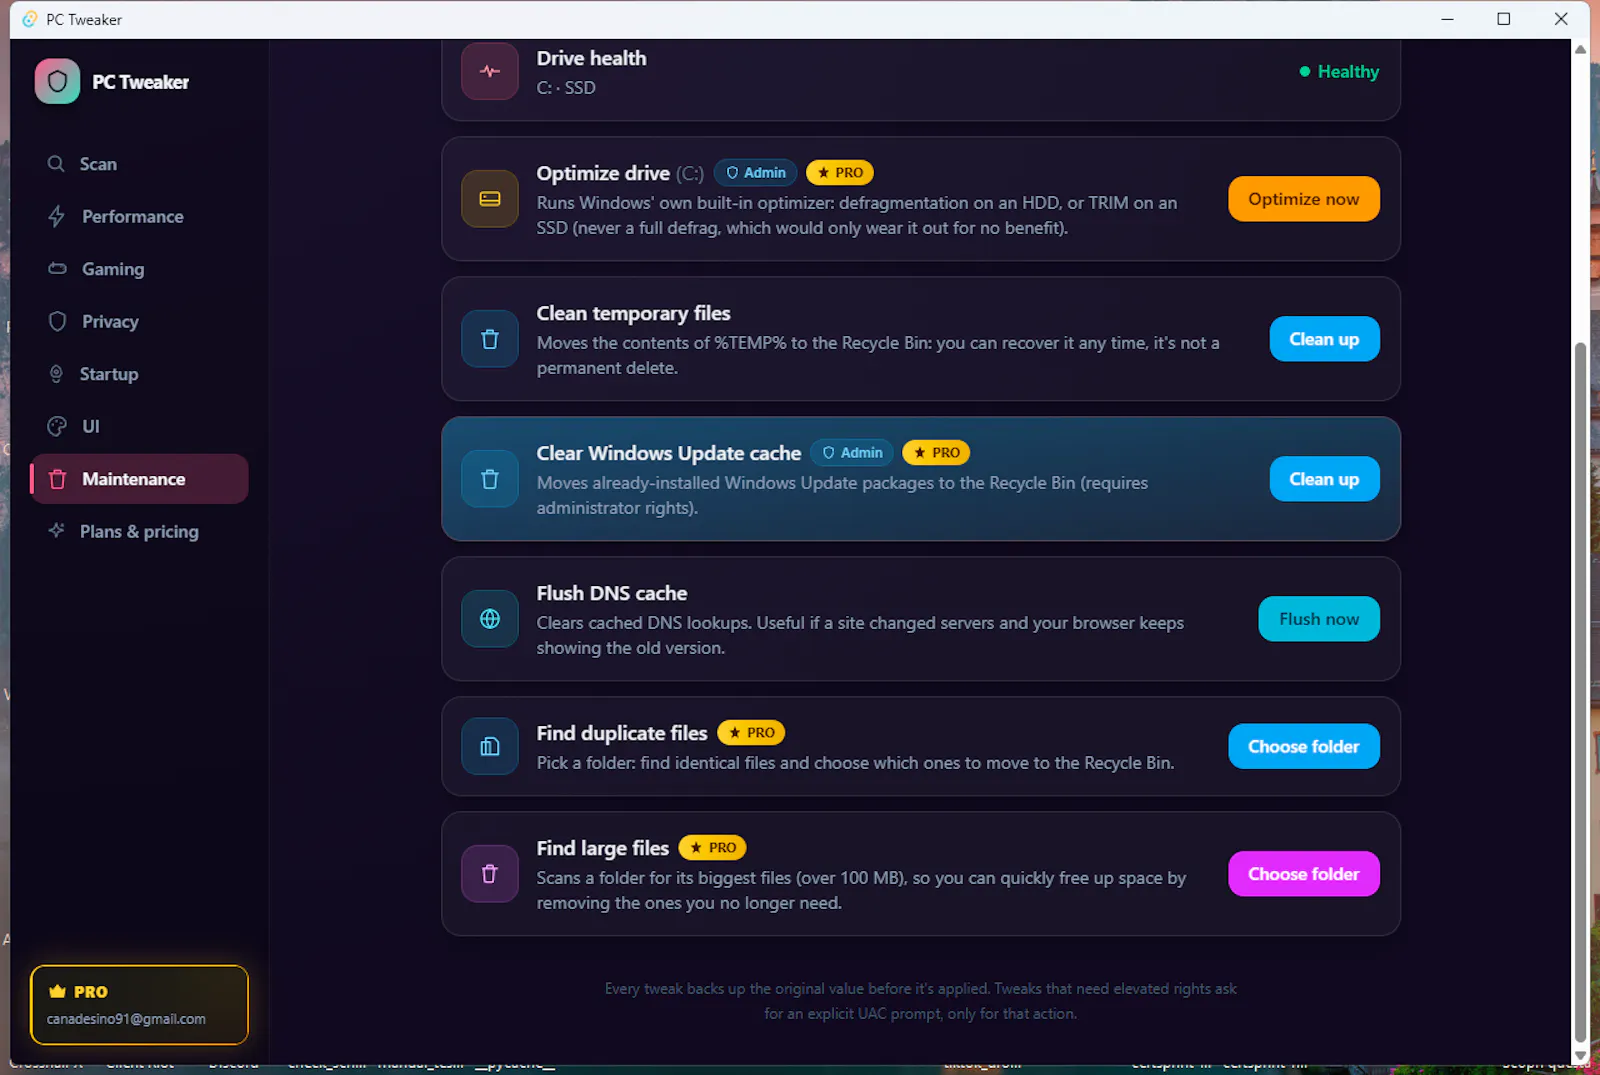Click Admin badge on Clear Windows Update cache

pos(853,453)
